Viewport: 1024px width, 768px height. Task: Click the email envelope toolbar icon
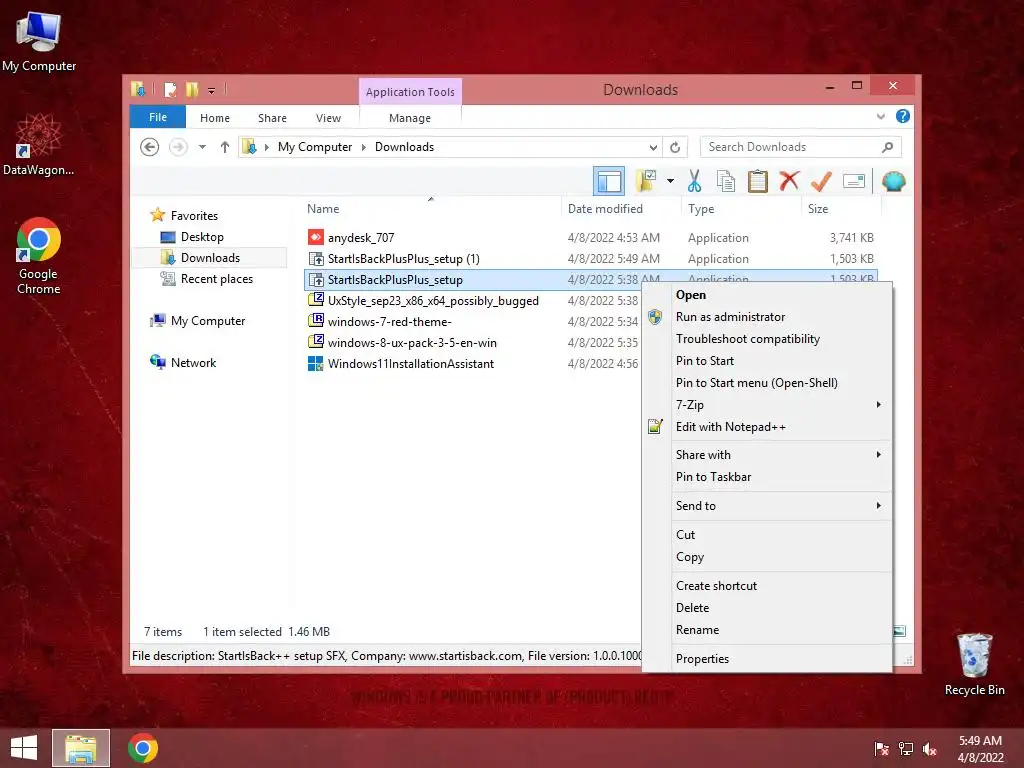854,182
